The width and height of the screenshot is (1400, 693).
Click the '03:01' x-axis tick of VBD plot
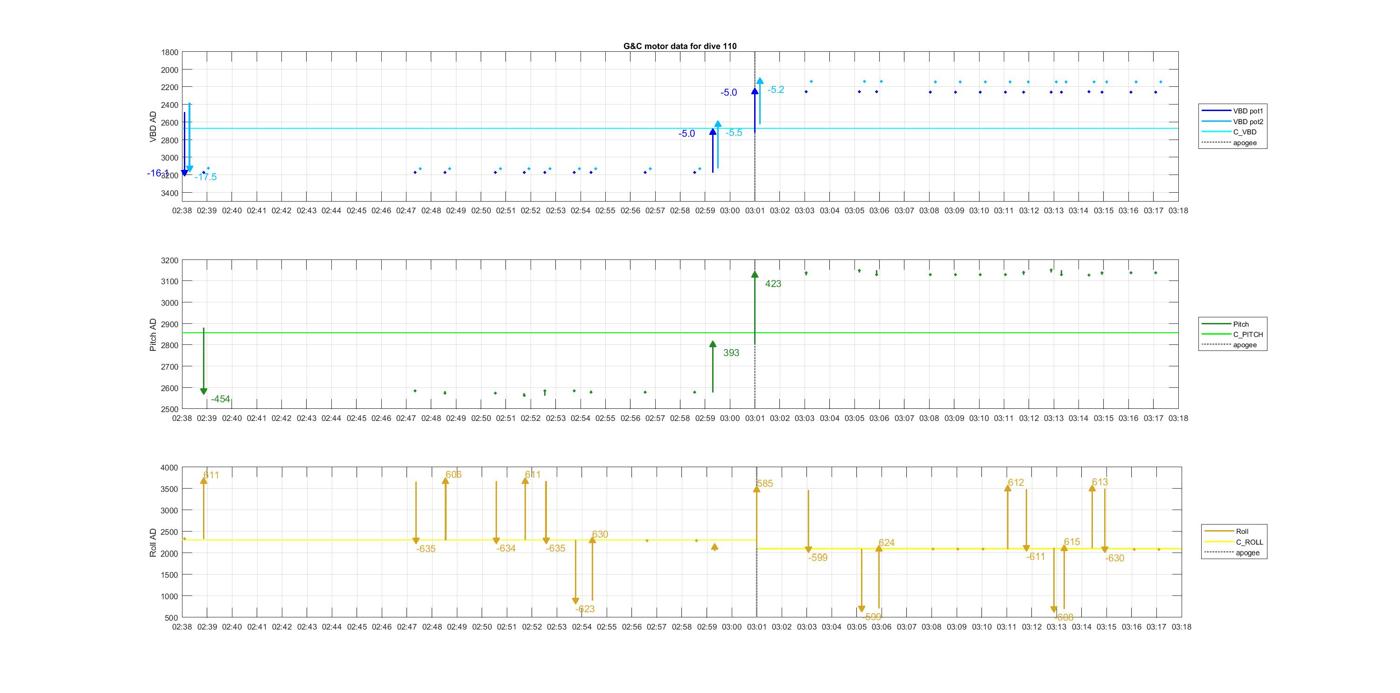tap(754, 210)
